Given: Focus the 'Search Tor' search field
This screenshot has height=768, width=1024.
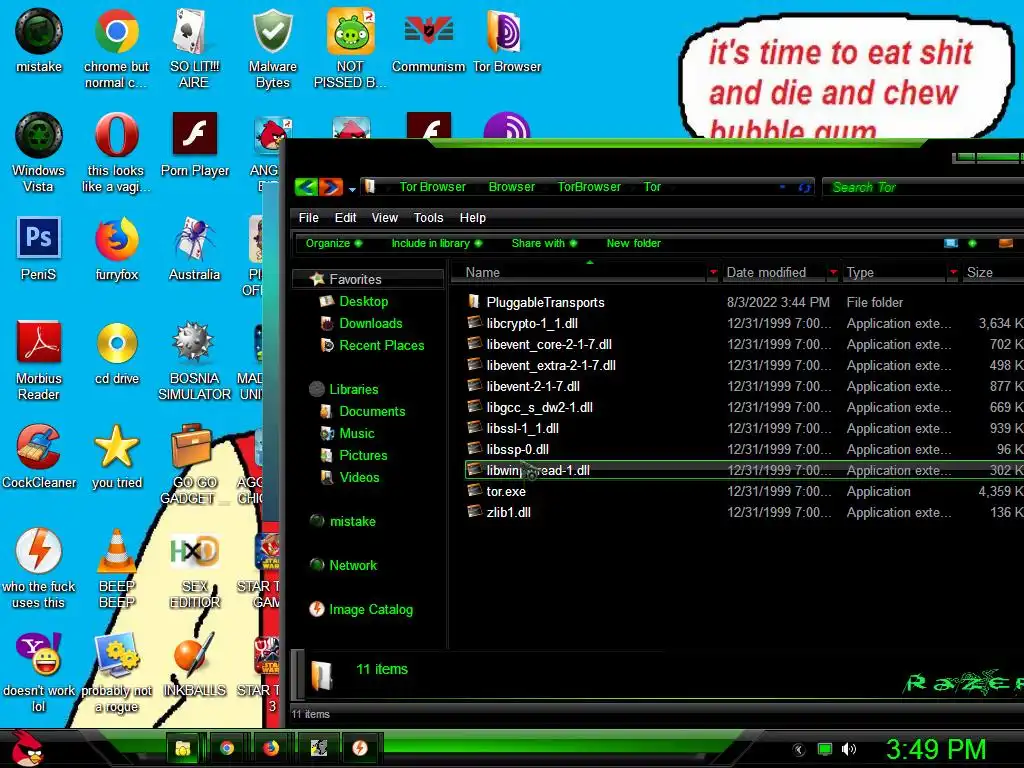Looking at the screenshot, I should [922, 187].
